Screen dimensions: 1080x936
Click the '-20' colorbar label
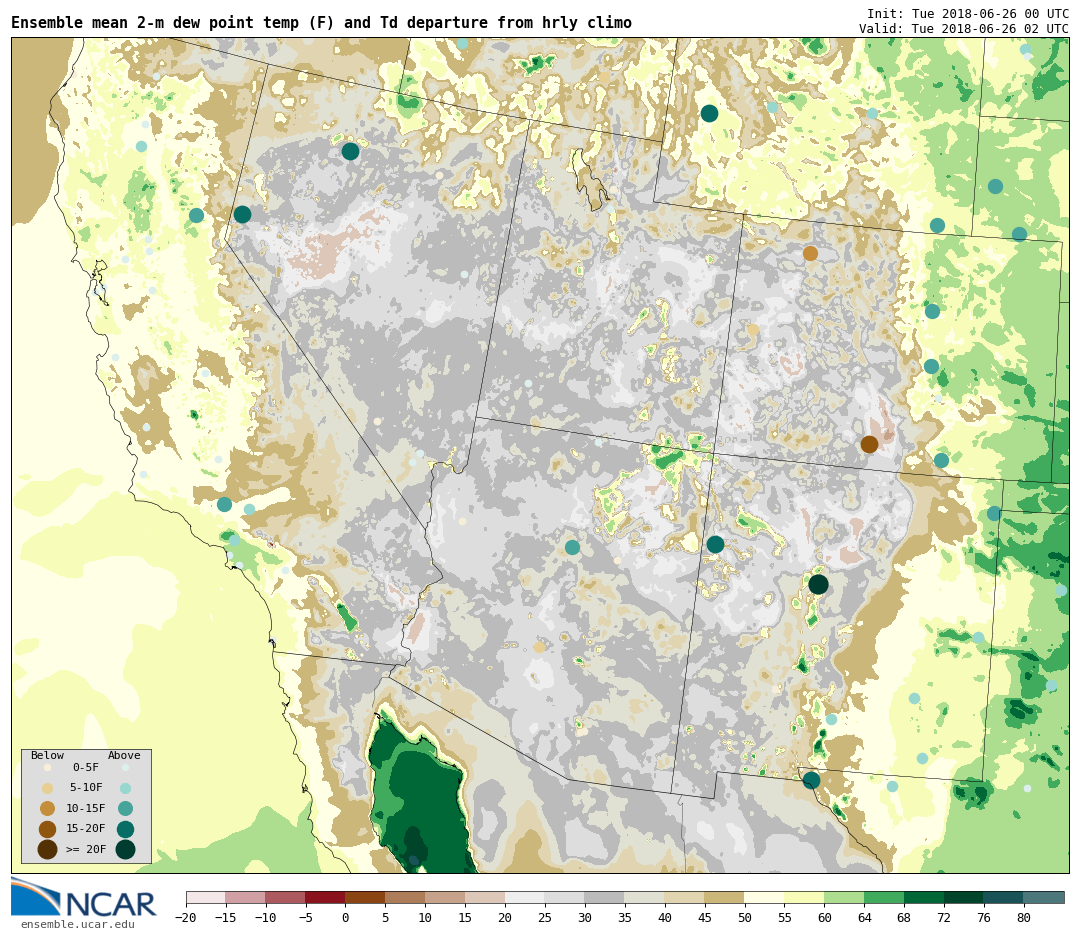click(186, 917)
